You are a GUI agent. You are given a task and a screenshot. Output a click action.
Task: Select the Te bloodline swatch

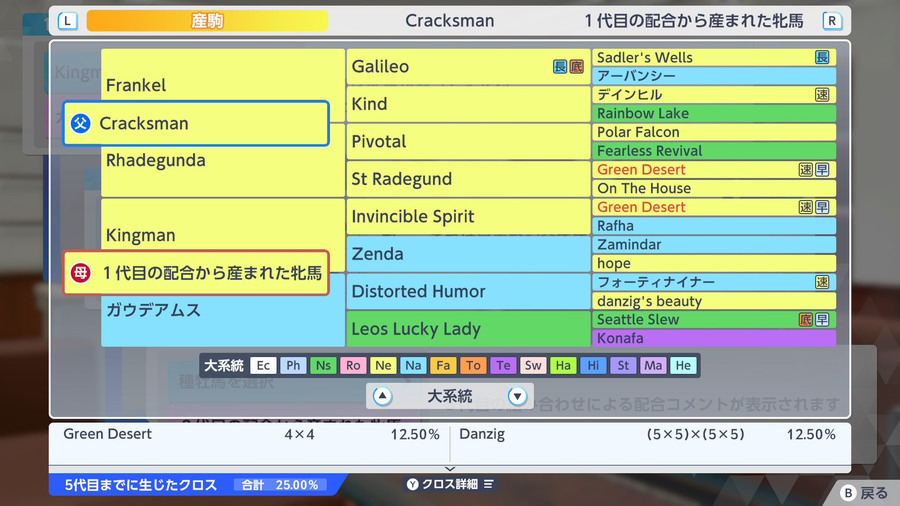[x=503, y=365]
